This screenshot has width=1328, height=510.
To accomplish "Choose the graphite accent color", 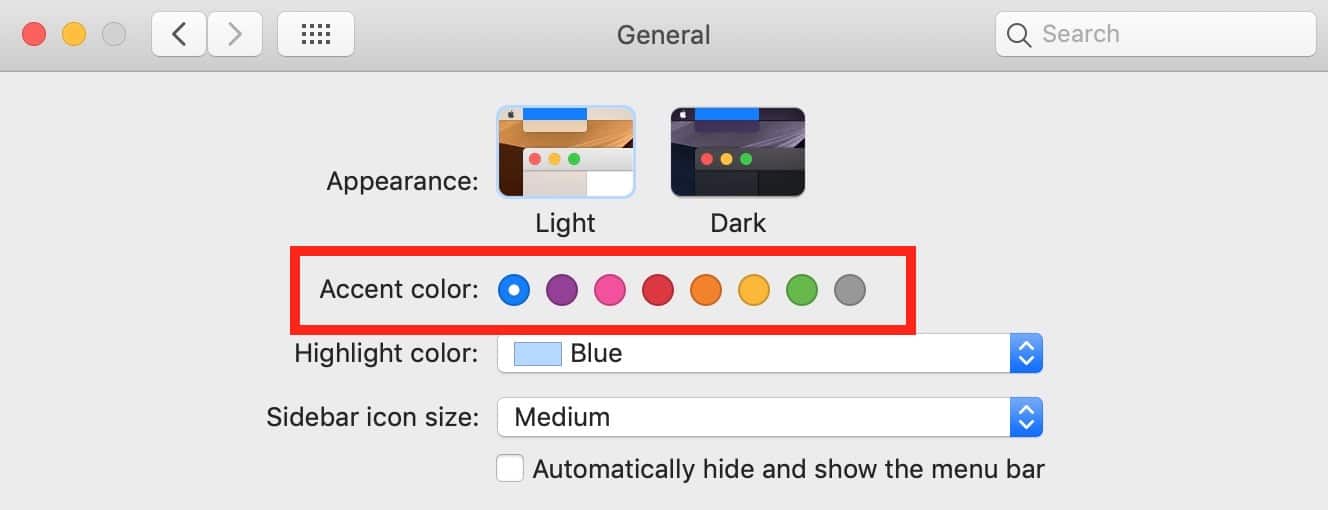I will pyautogui.click(x=850, y=291).
